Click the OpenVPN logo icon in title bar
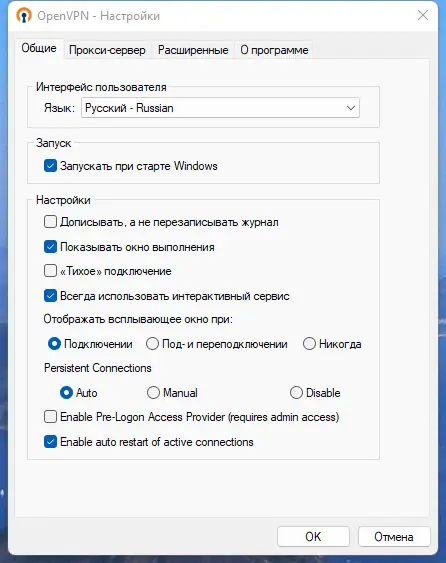Screen dimensions: 446x563 coord(24,16)
